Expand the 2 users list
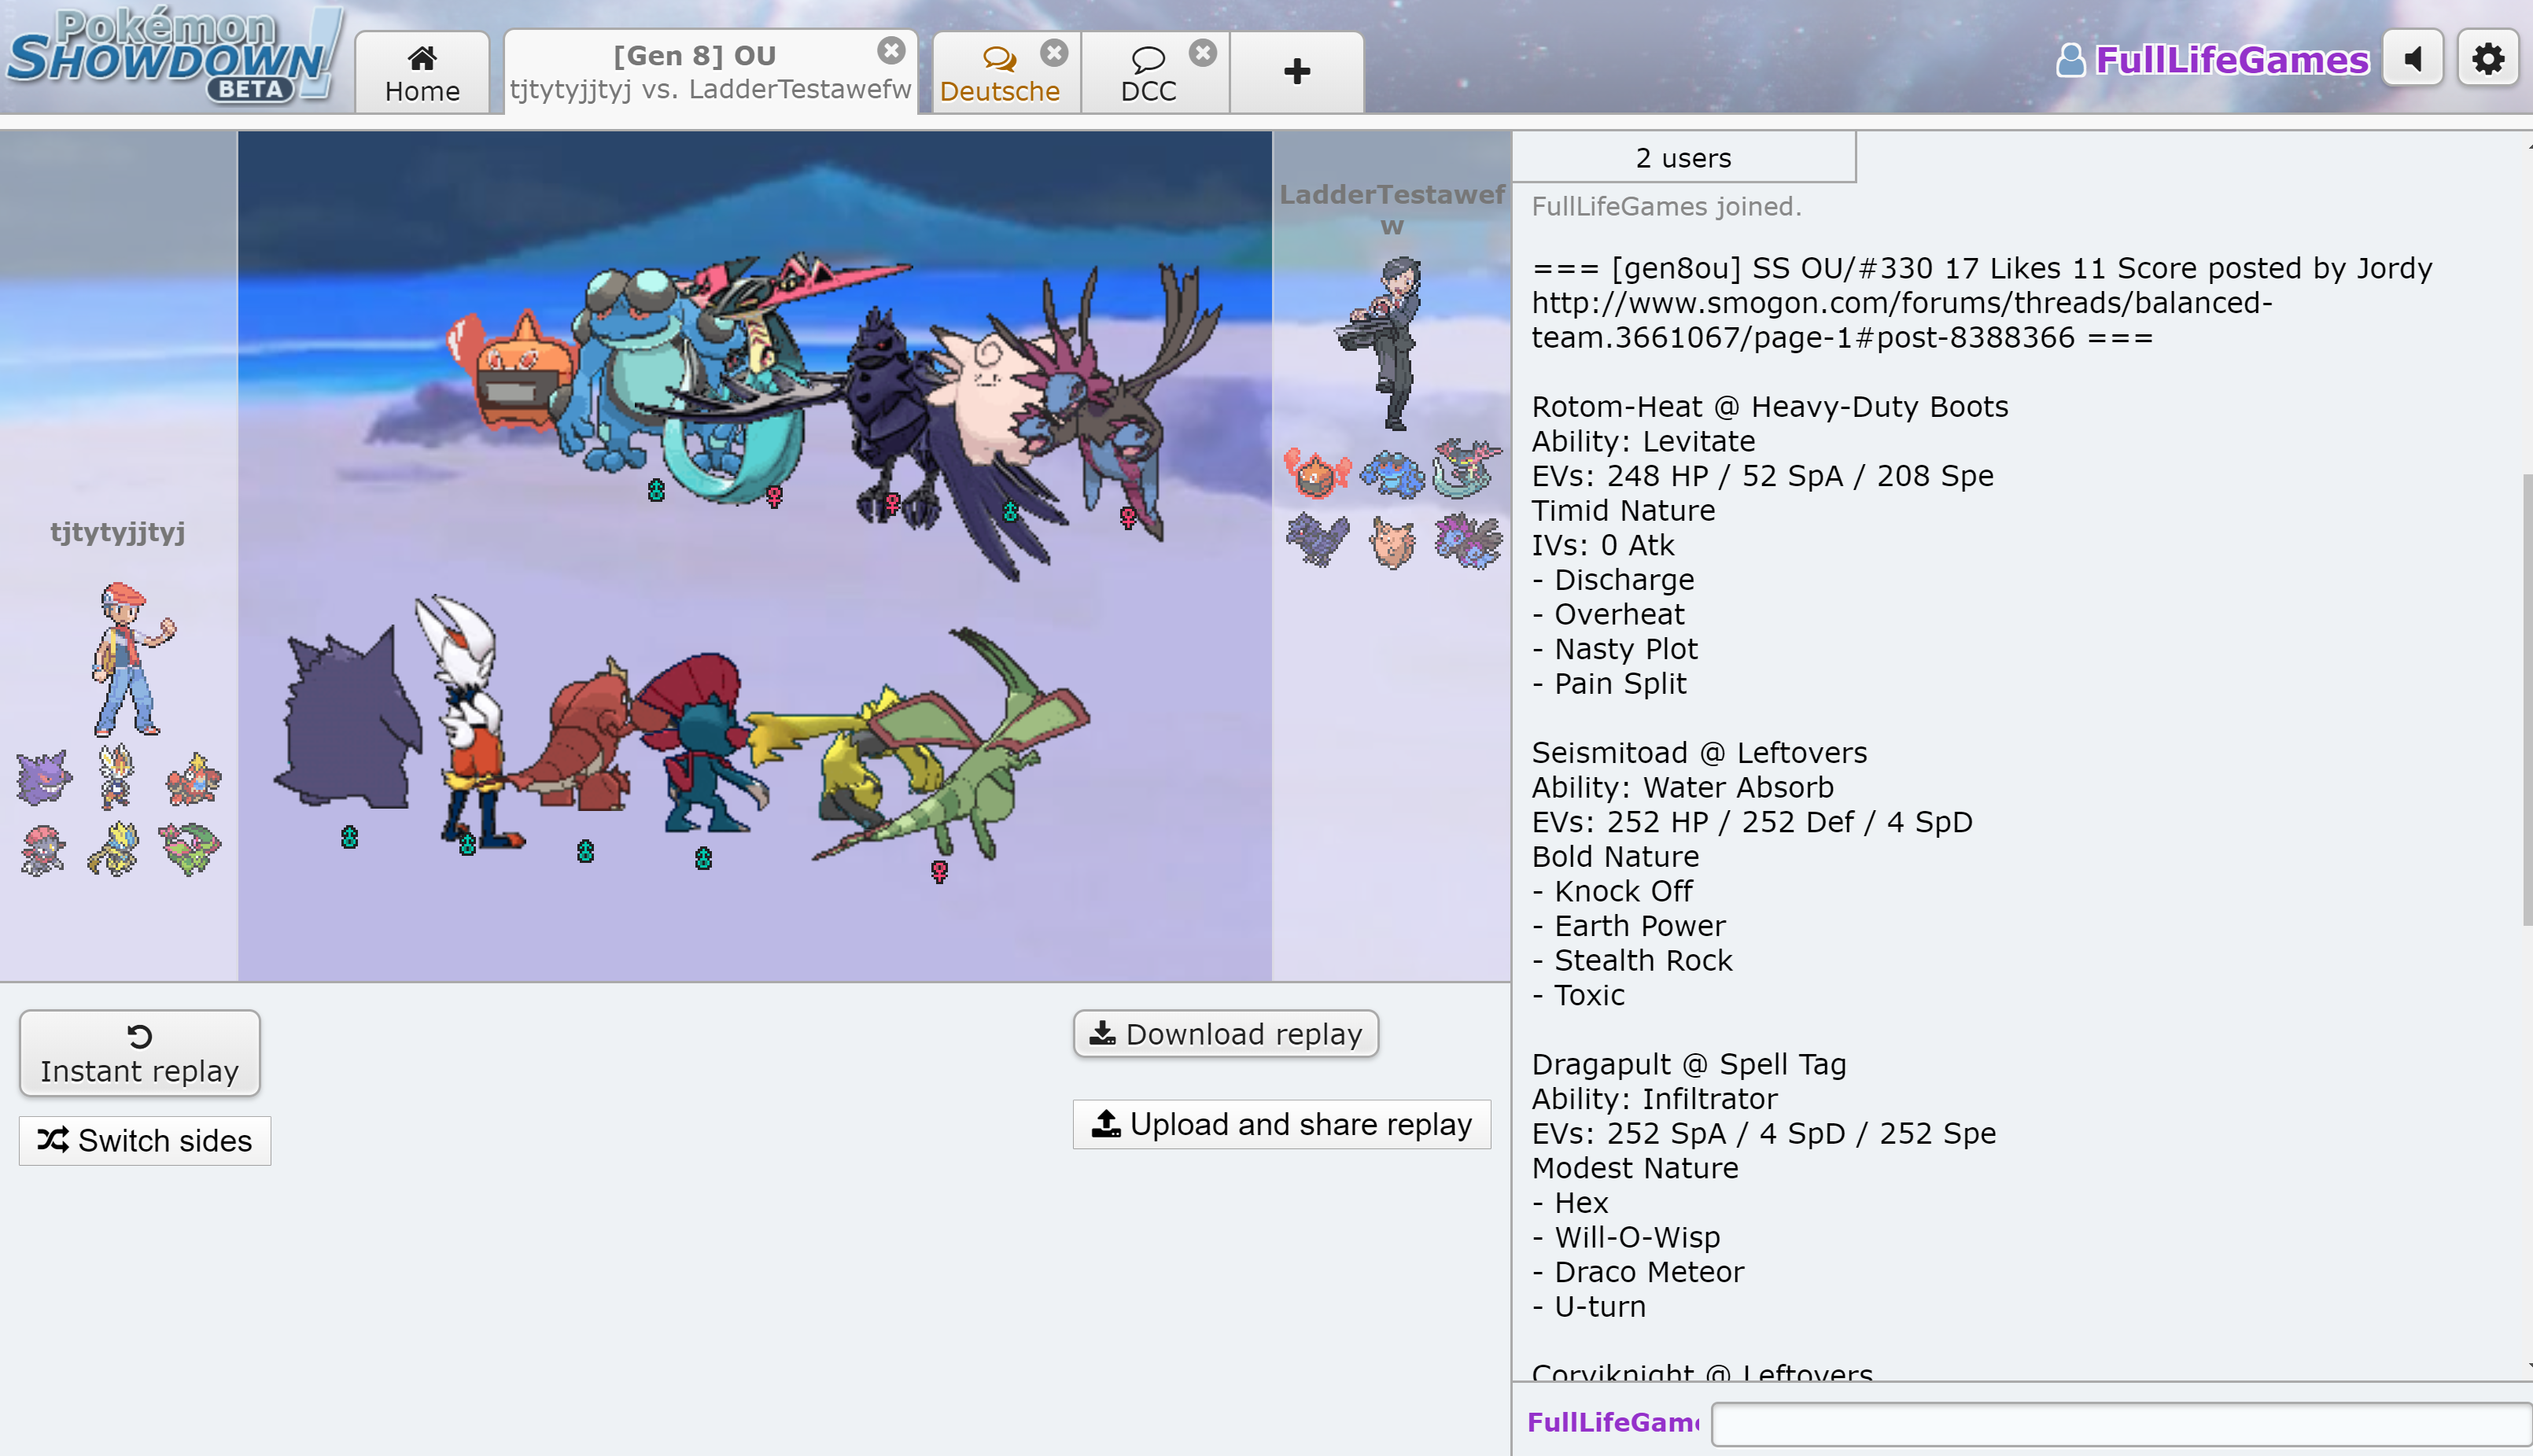 pos(1683,158)
